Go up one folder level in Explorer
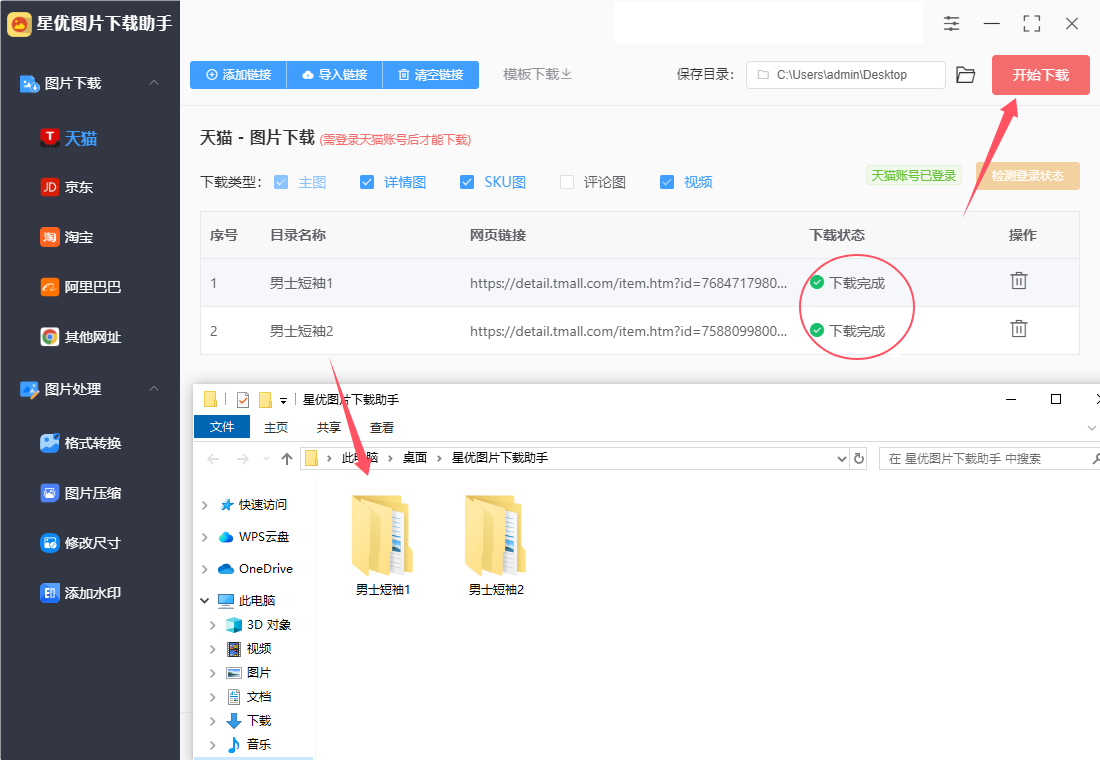Screen dimensions: 1100x760 (286, 459)
